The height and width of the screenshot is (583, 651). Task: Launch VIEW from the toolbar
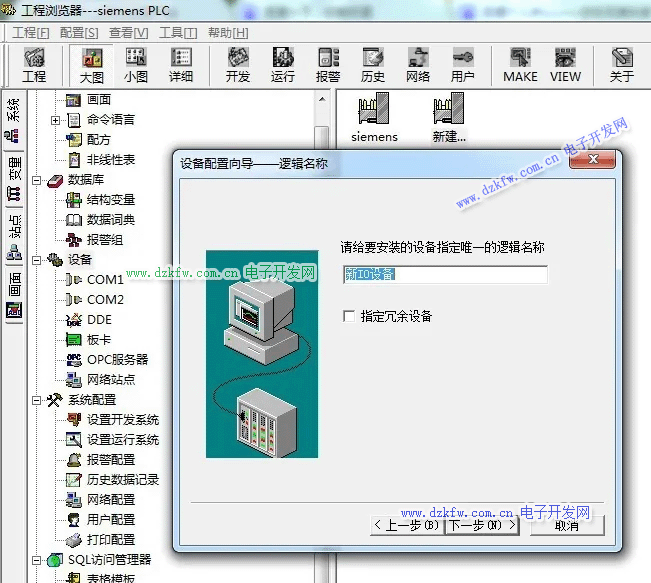(x=565, y=66)
